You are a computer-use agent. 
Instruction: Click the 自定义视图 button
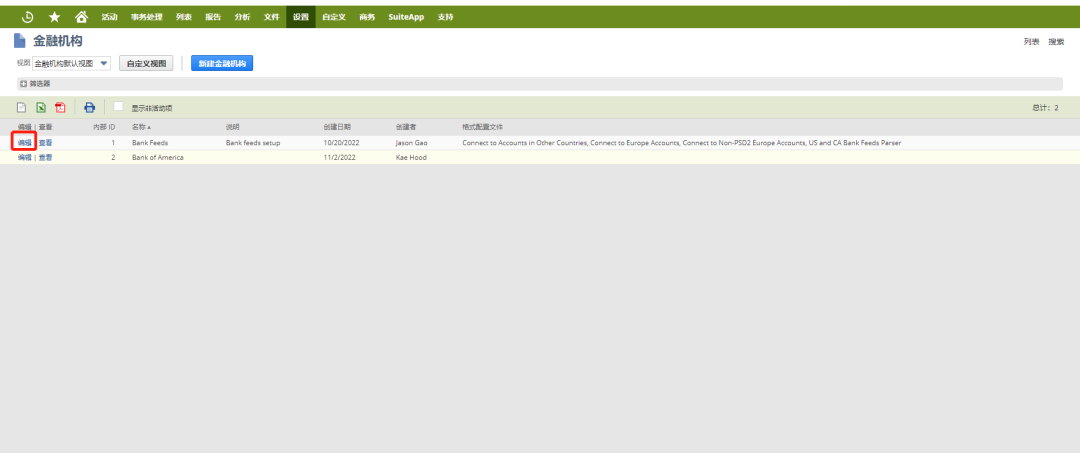tap(146, 63)
